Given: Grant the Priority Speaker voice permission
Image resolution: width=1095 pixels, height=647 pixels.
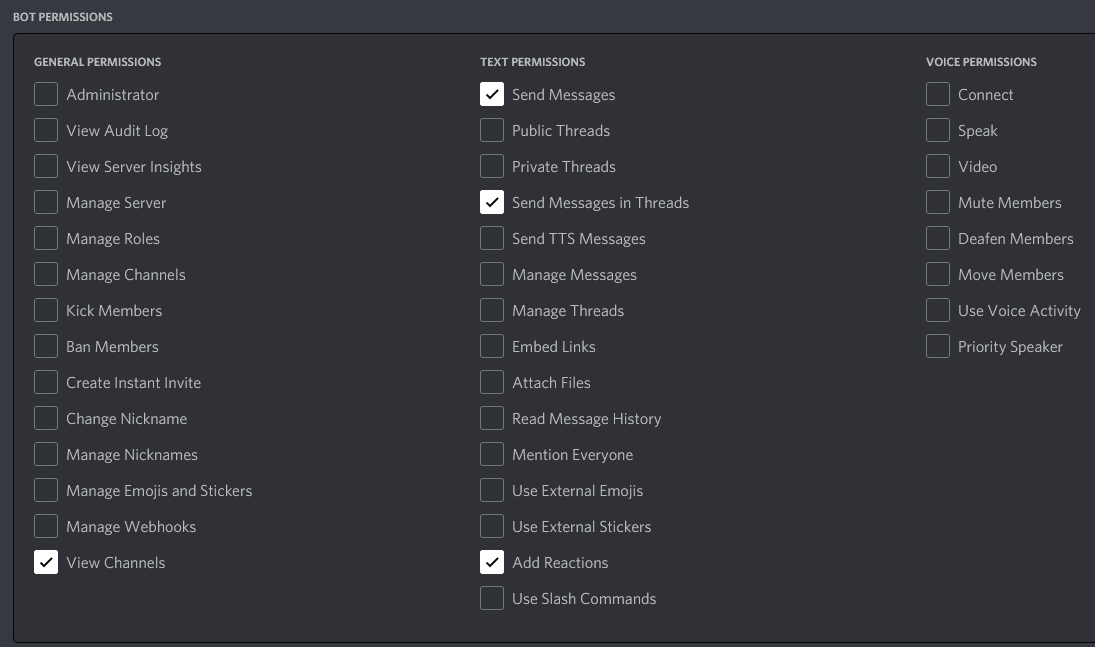Looking at the screenshot, I should [x=937, y=346].
